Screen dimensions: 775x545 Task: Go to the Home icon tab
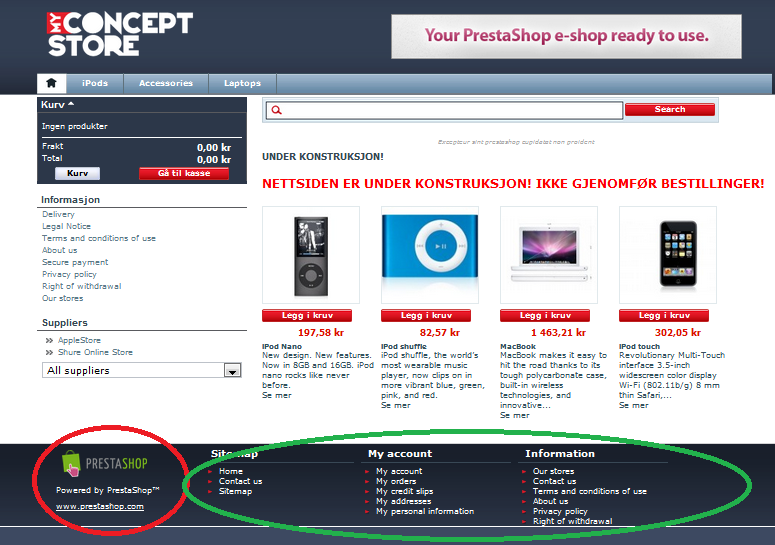(x=51, y=83)
